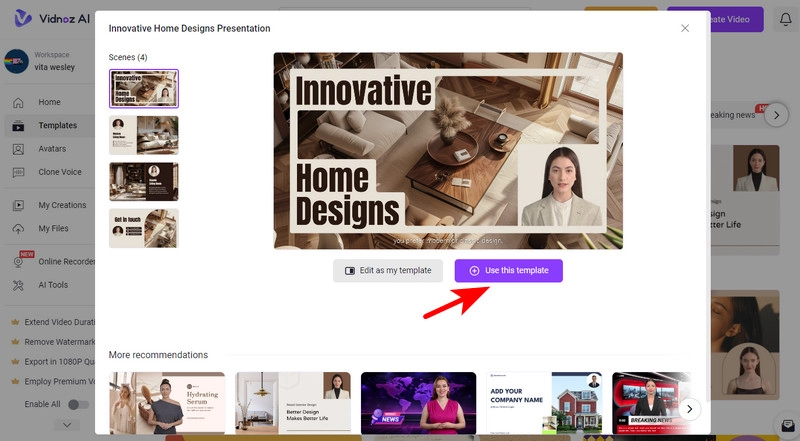This screenshot has height=441, width=800.
Task: Click the Avatars sidebar icon
Action: 17,149
